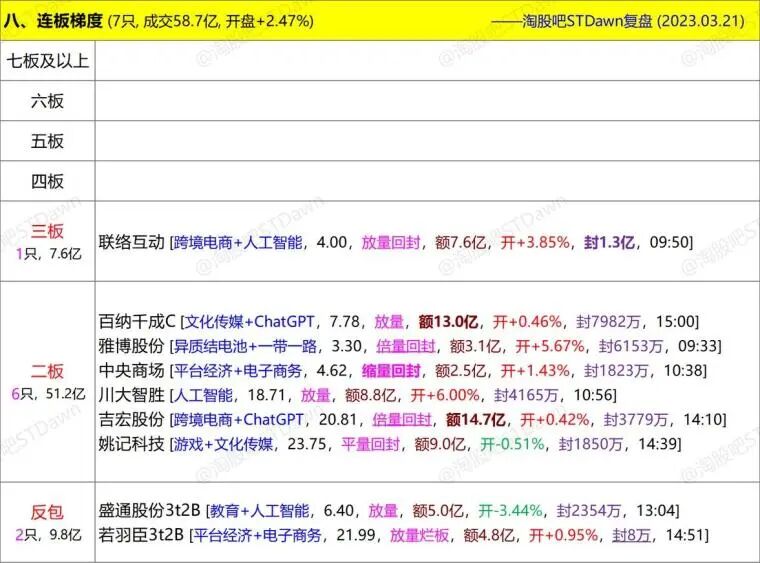Image resolution: width=760 pixels, height=563 pixels.
Task: Select the 五板 row label
Action: pyautogui.click(x=48, y=141)
